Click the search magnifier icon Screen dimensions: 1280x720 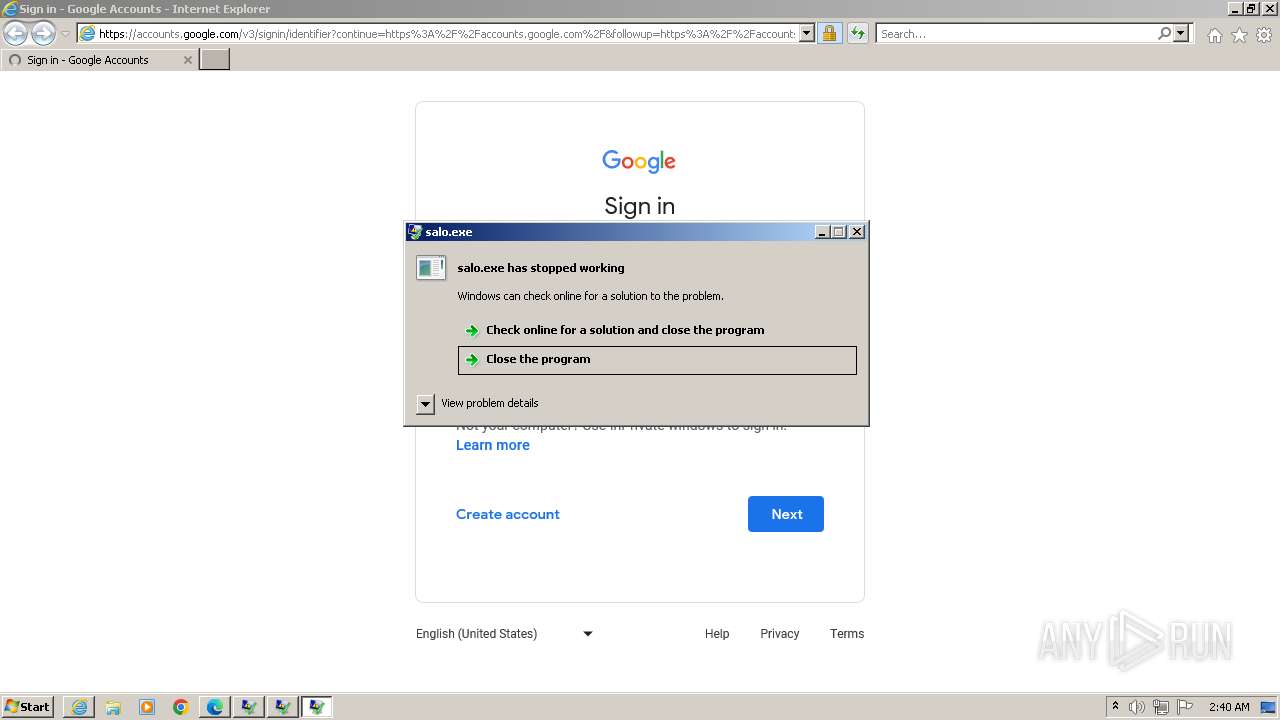pos(1164,33)
